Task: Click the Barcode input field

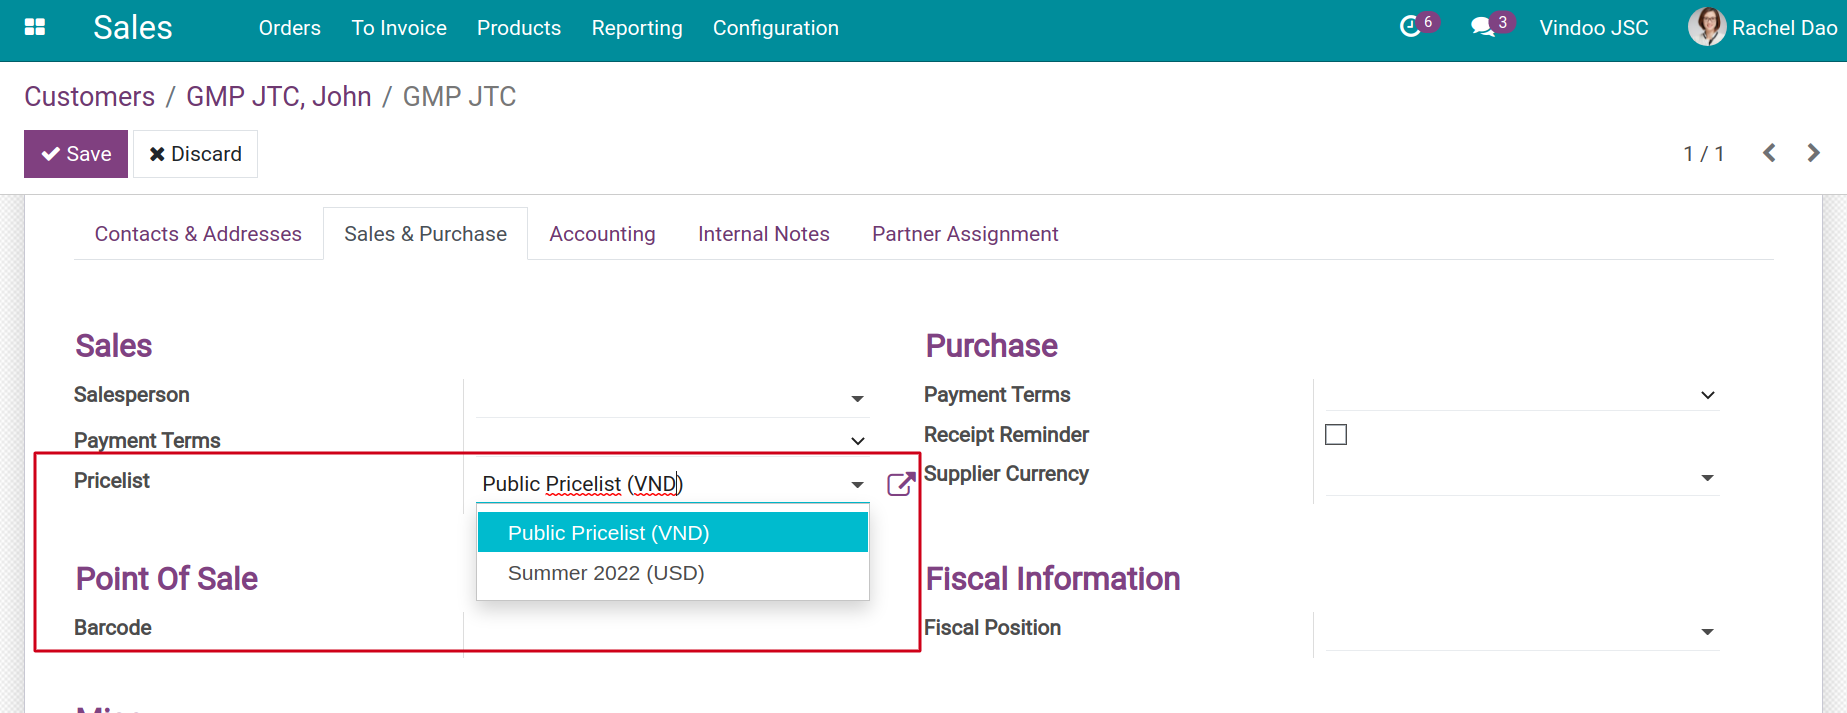Action: coord(673,632)
